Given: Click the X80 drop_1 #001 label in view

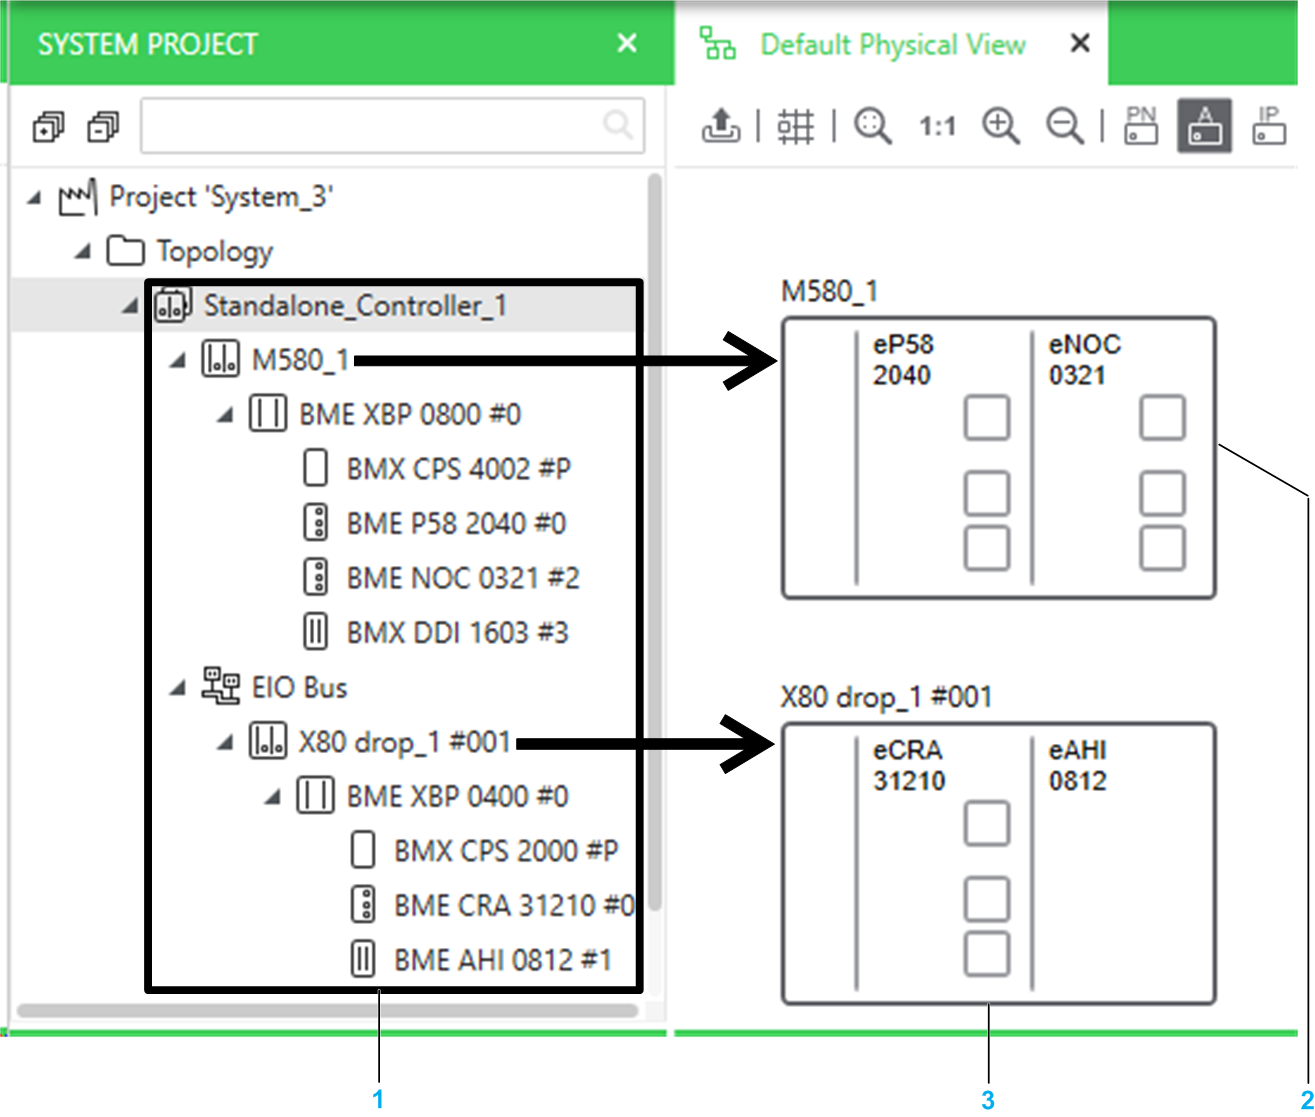Looking at the screenshot, I should (887, 697).
